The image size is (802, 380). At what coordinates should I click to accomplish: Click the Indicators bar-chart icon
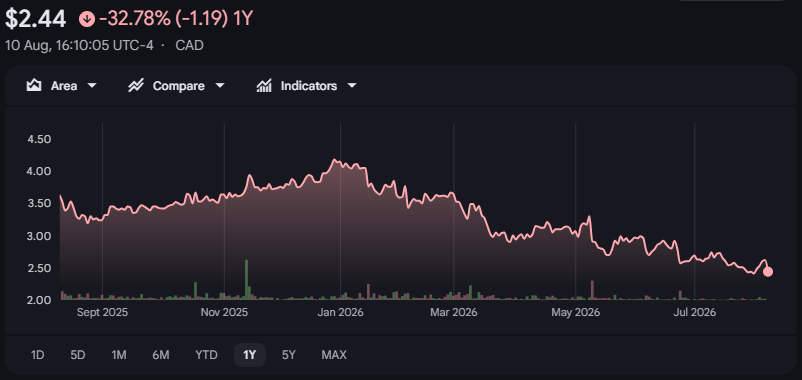264,85
